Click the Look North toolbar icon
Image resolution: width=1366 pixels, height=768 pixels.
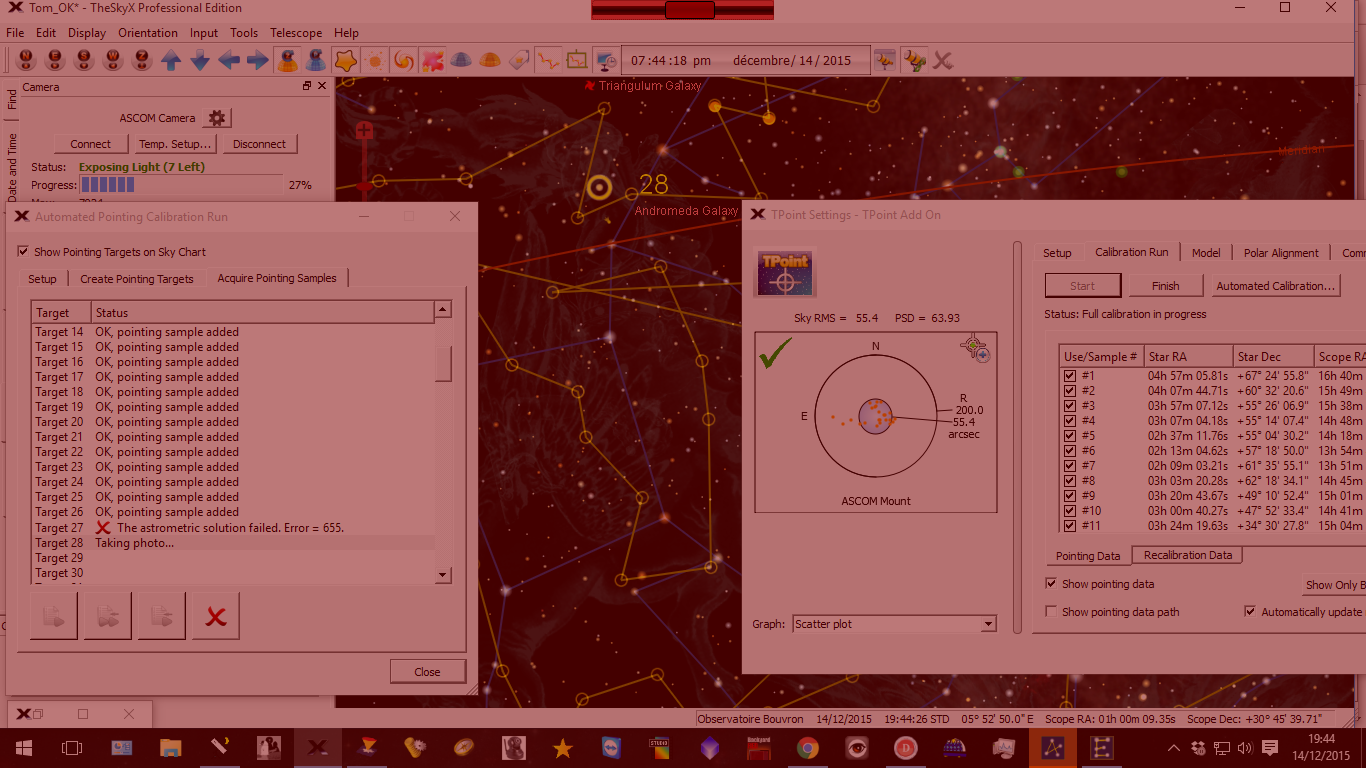[26, 60]
